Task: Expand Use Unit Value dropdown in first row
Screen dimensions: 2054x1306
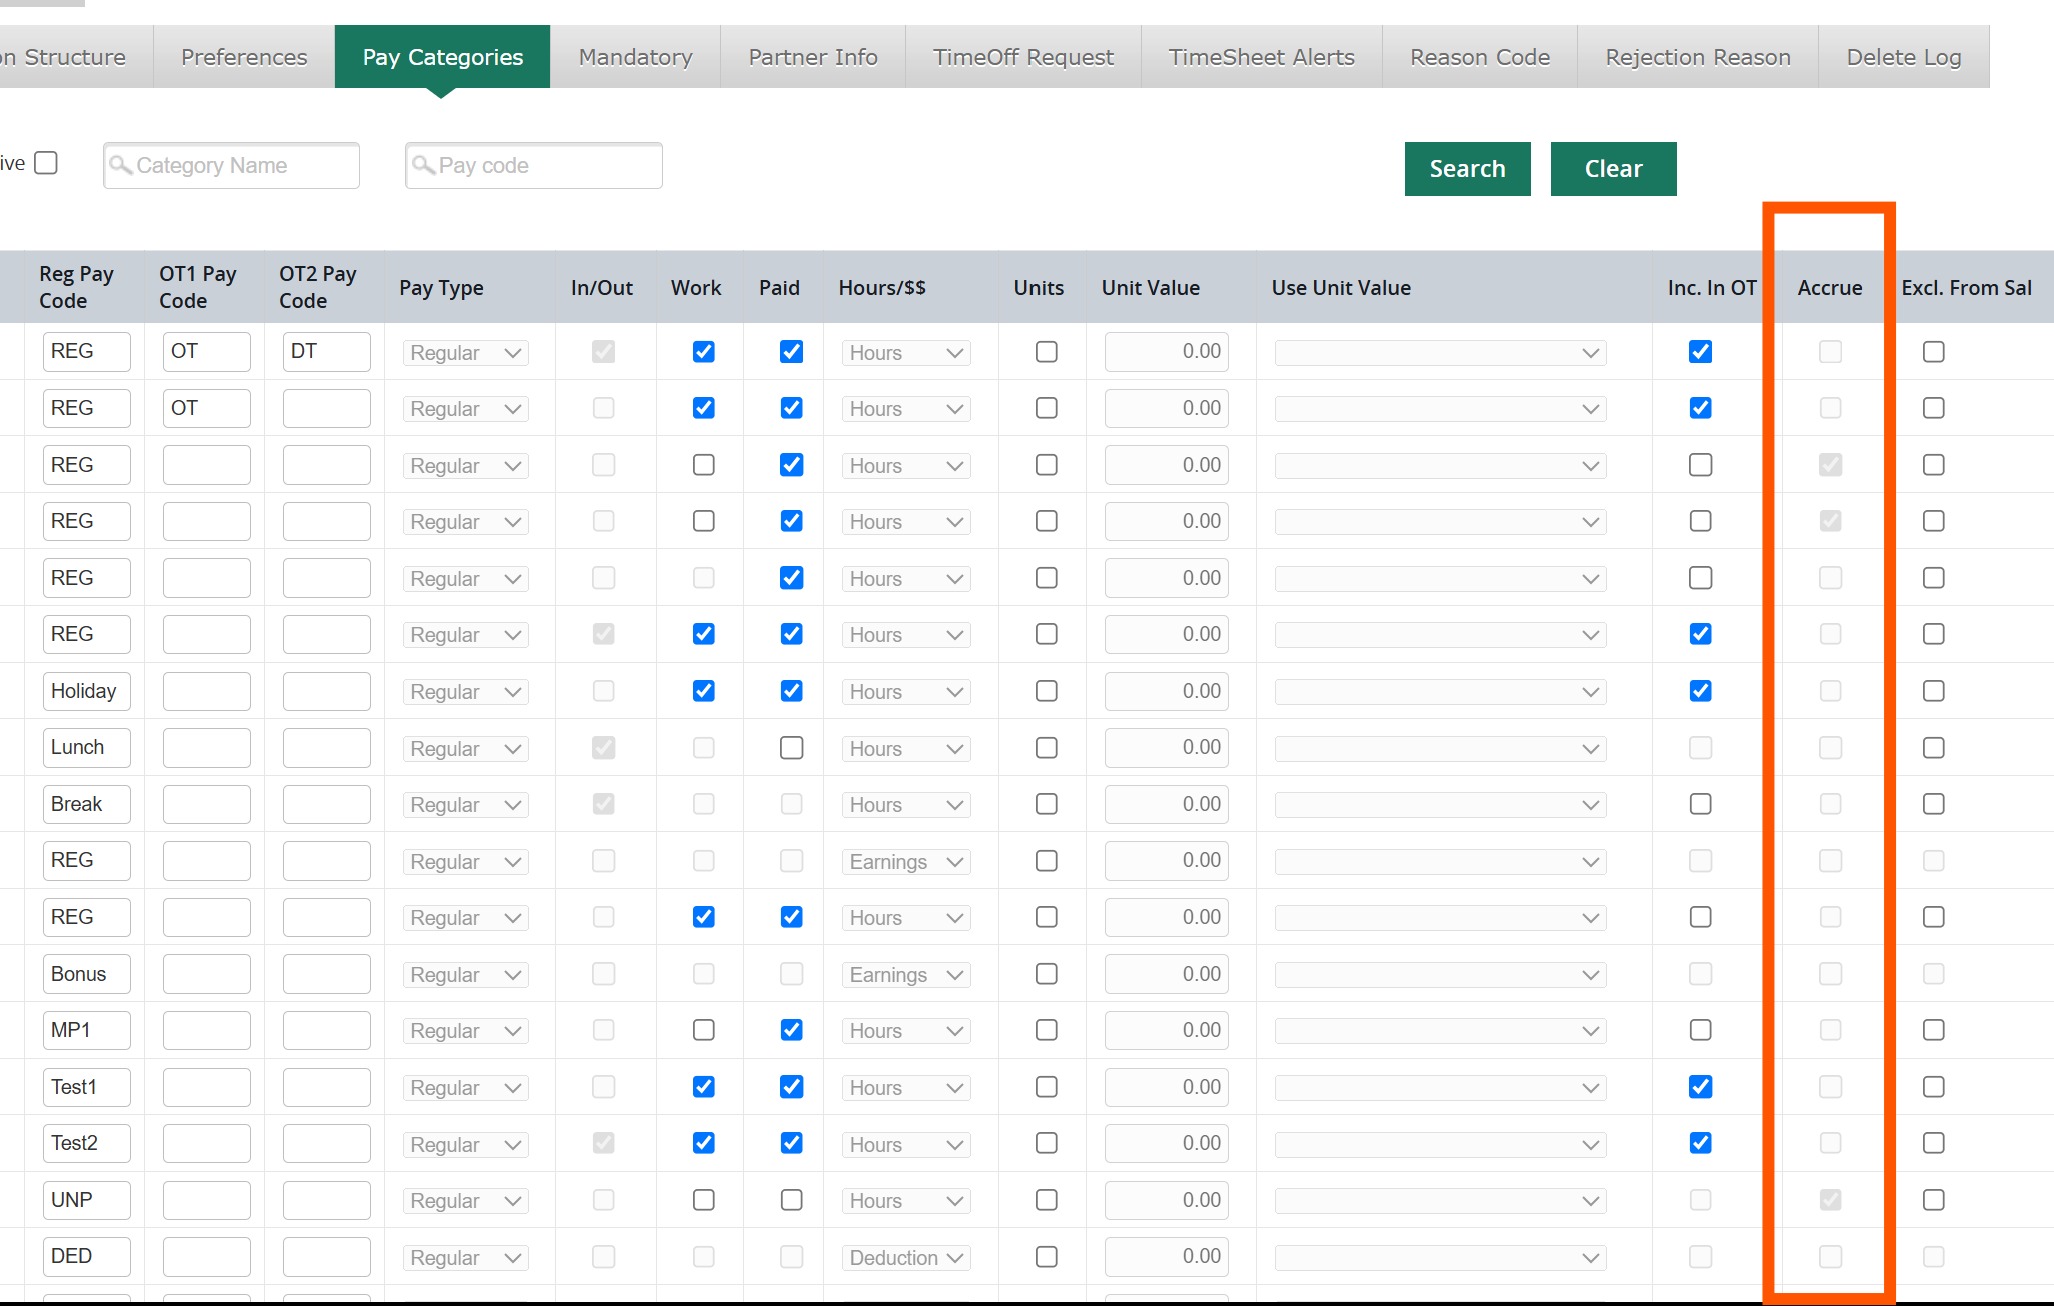Action: [1440, 353]
